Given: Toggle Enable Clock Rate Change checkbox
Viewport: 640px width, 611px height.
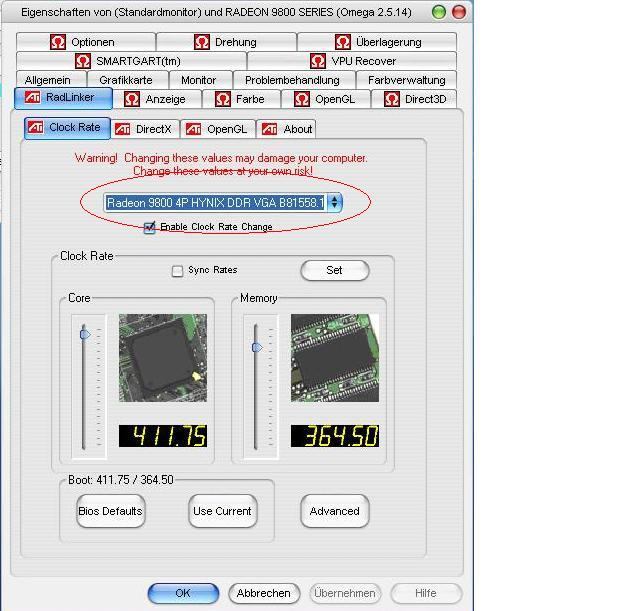Looking at the screenshot, I should (x=149, y=227).
